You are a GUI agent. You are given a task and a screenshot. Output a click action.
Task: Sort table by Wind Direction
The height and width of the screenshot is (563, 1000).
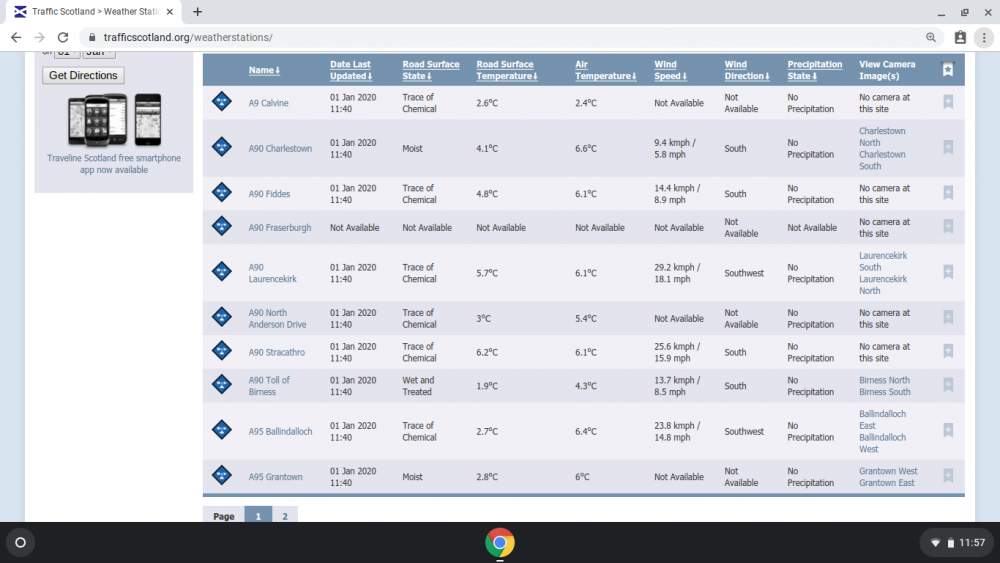pyautogui.click(x=747, y=70)
